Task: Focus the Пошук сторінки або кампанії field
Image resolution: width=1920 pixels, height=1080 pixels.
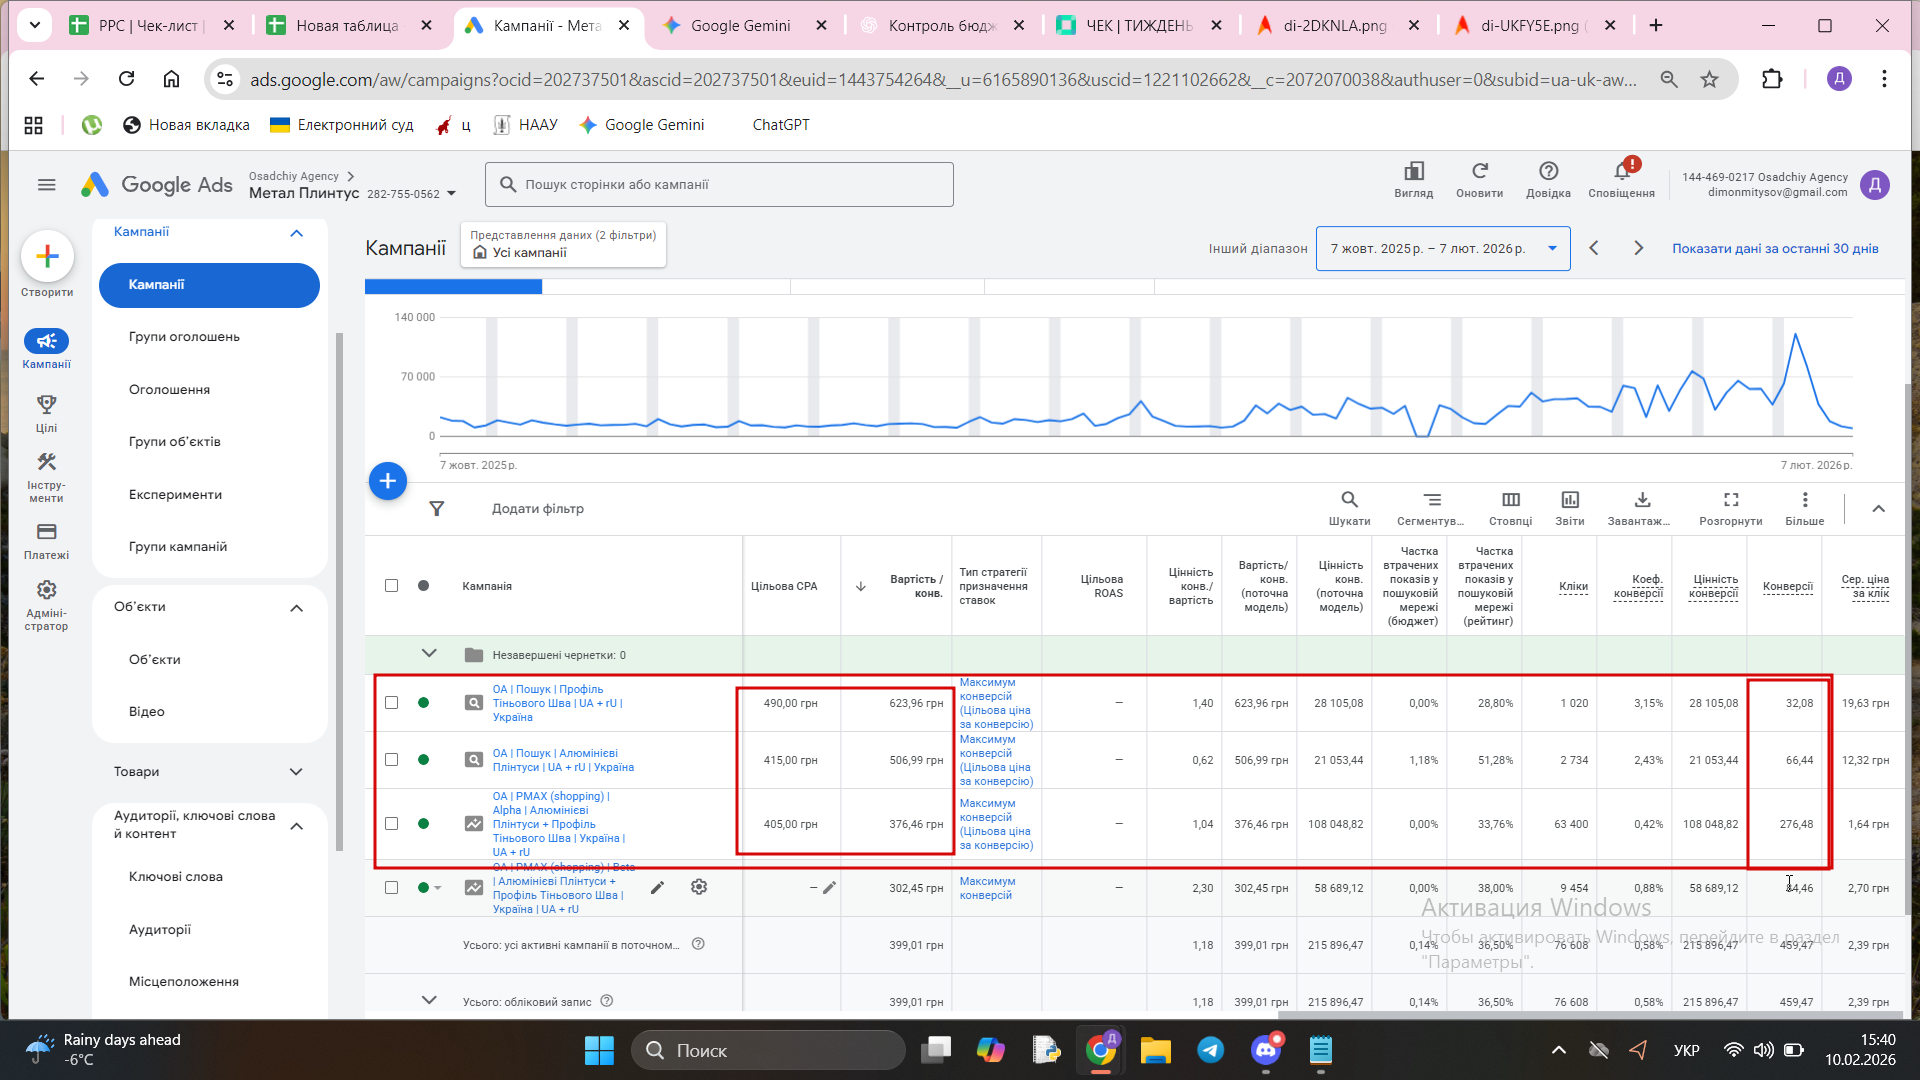Action: tap(720, 185)
